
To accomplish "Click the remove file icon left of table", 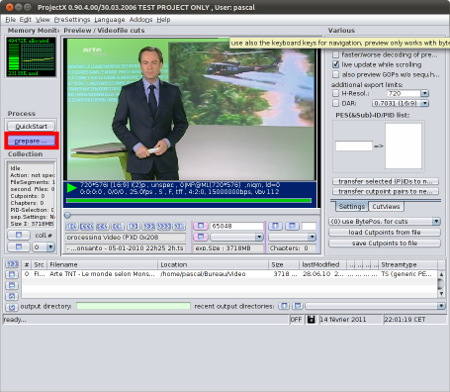I will point(12,285).
